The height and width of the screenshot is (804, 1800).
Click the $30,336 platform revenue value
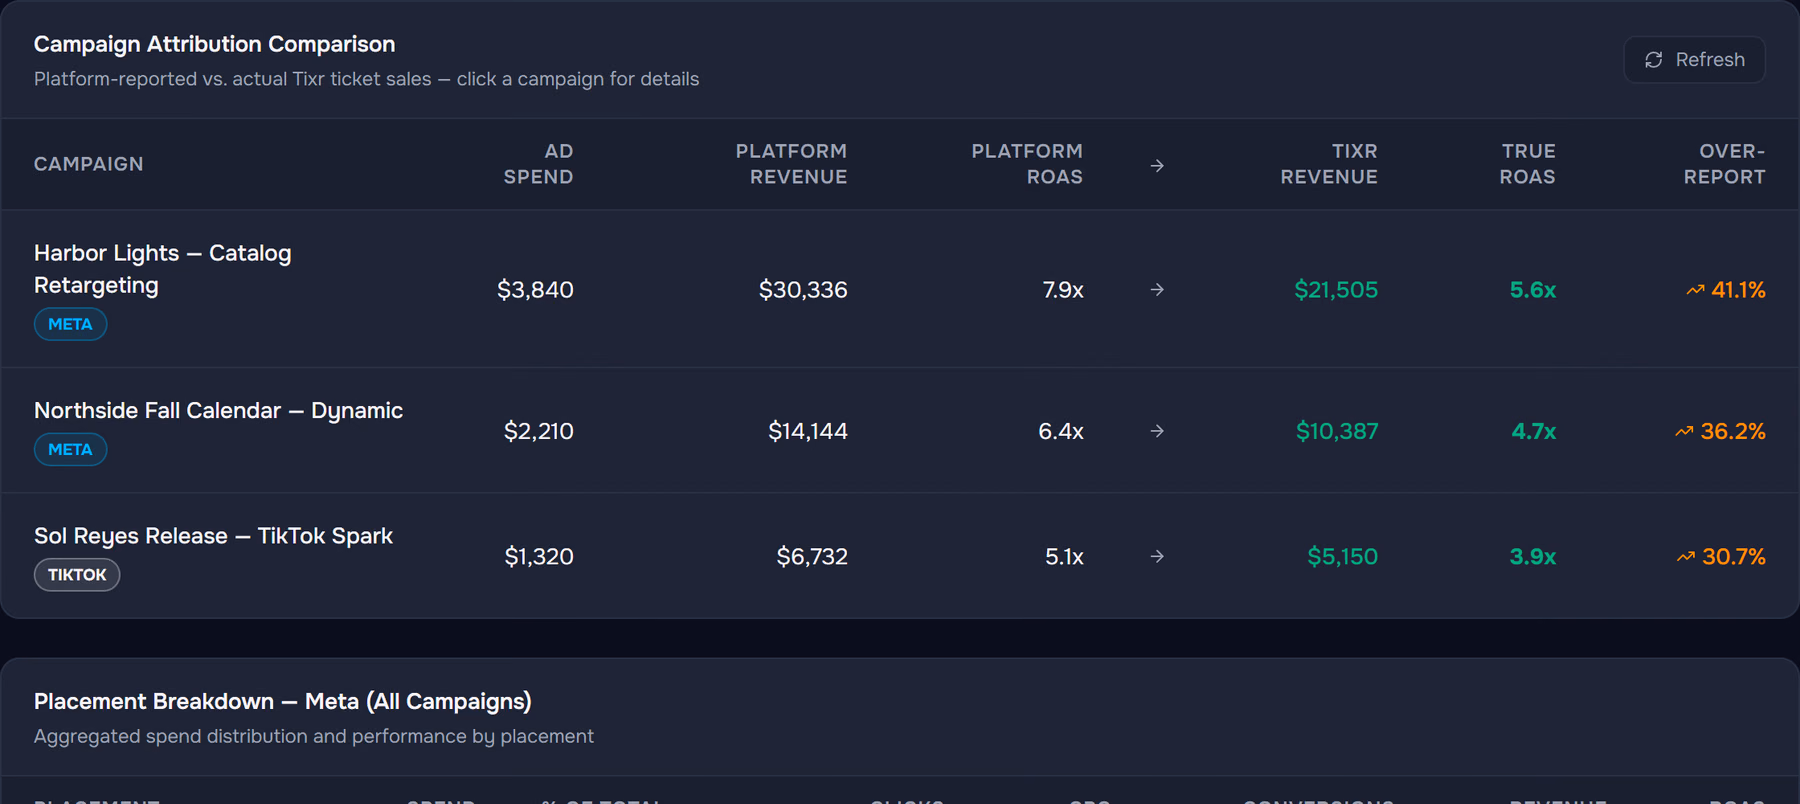click(803, 290)
